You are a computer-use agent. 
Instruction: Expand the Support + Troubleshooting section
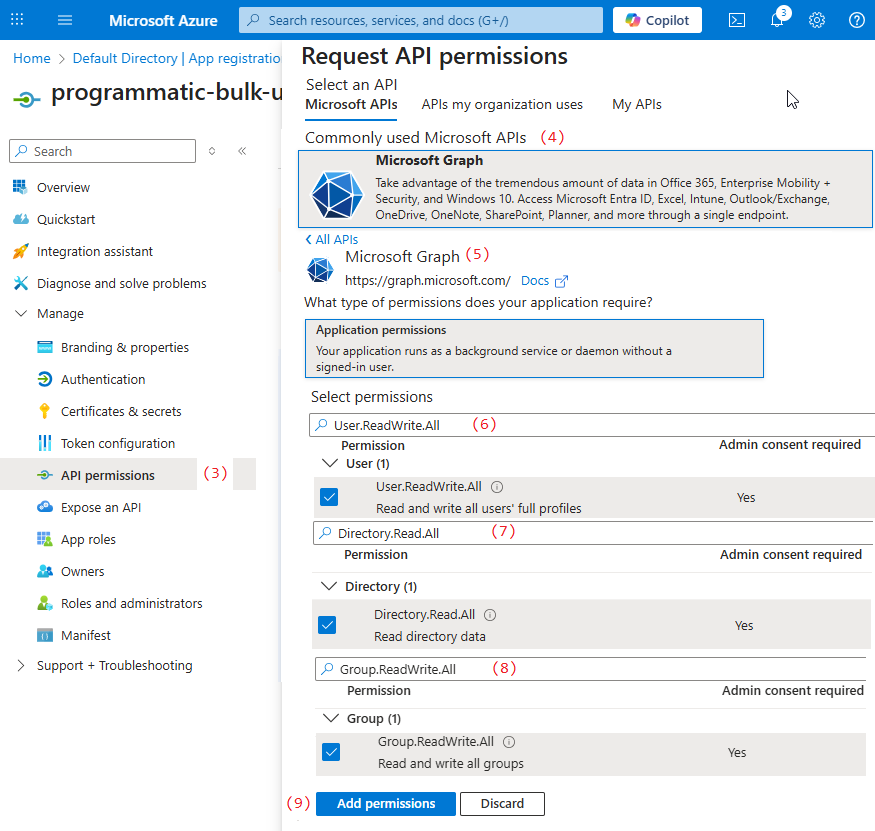point(21,665)
